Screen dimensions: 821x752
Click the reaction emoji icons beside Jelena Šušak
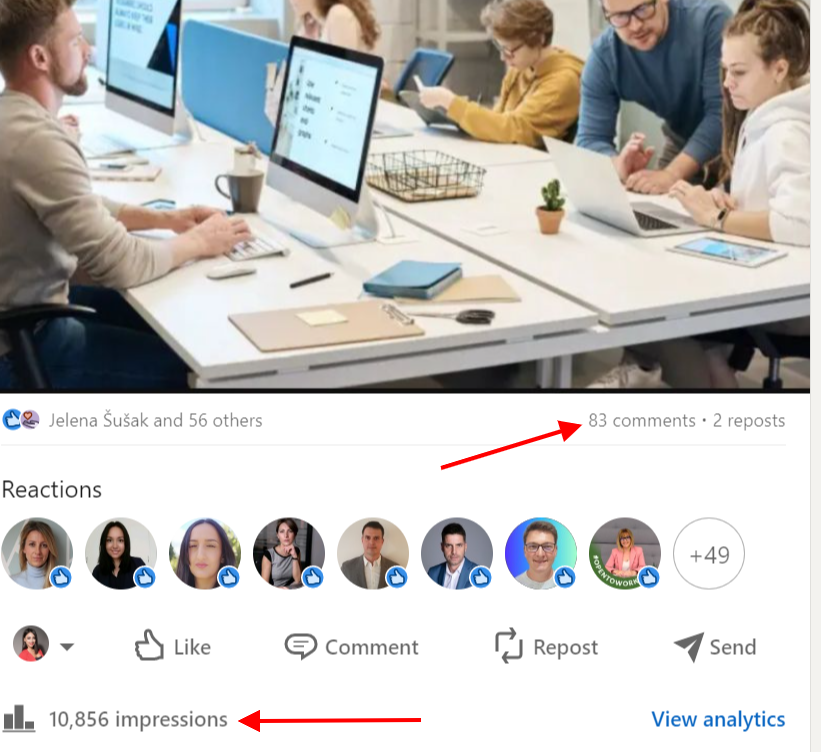(x=21, y=419)
